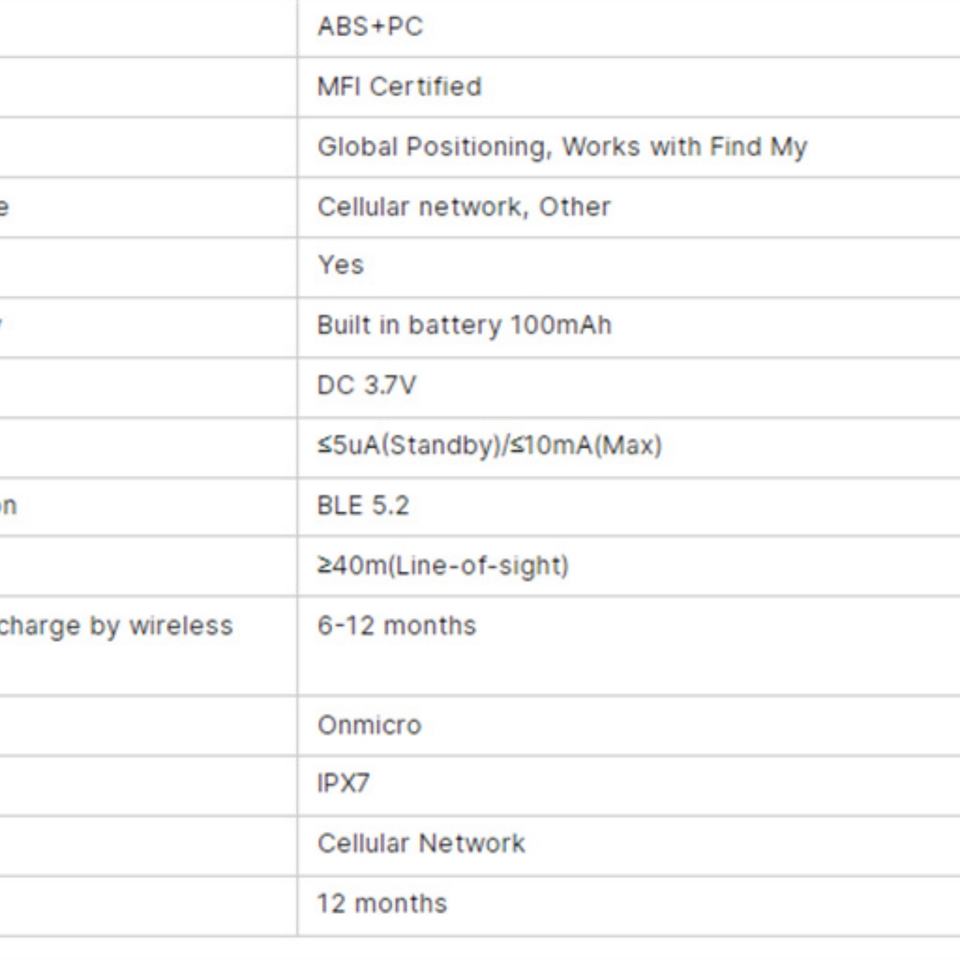
Task: Select Built in battery 100mAh text
Action: tap(463, 325)
